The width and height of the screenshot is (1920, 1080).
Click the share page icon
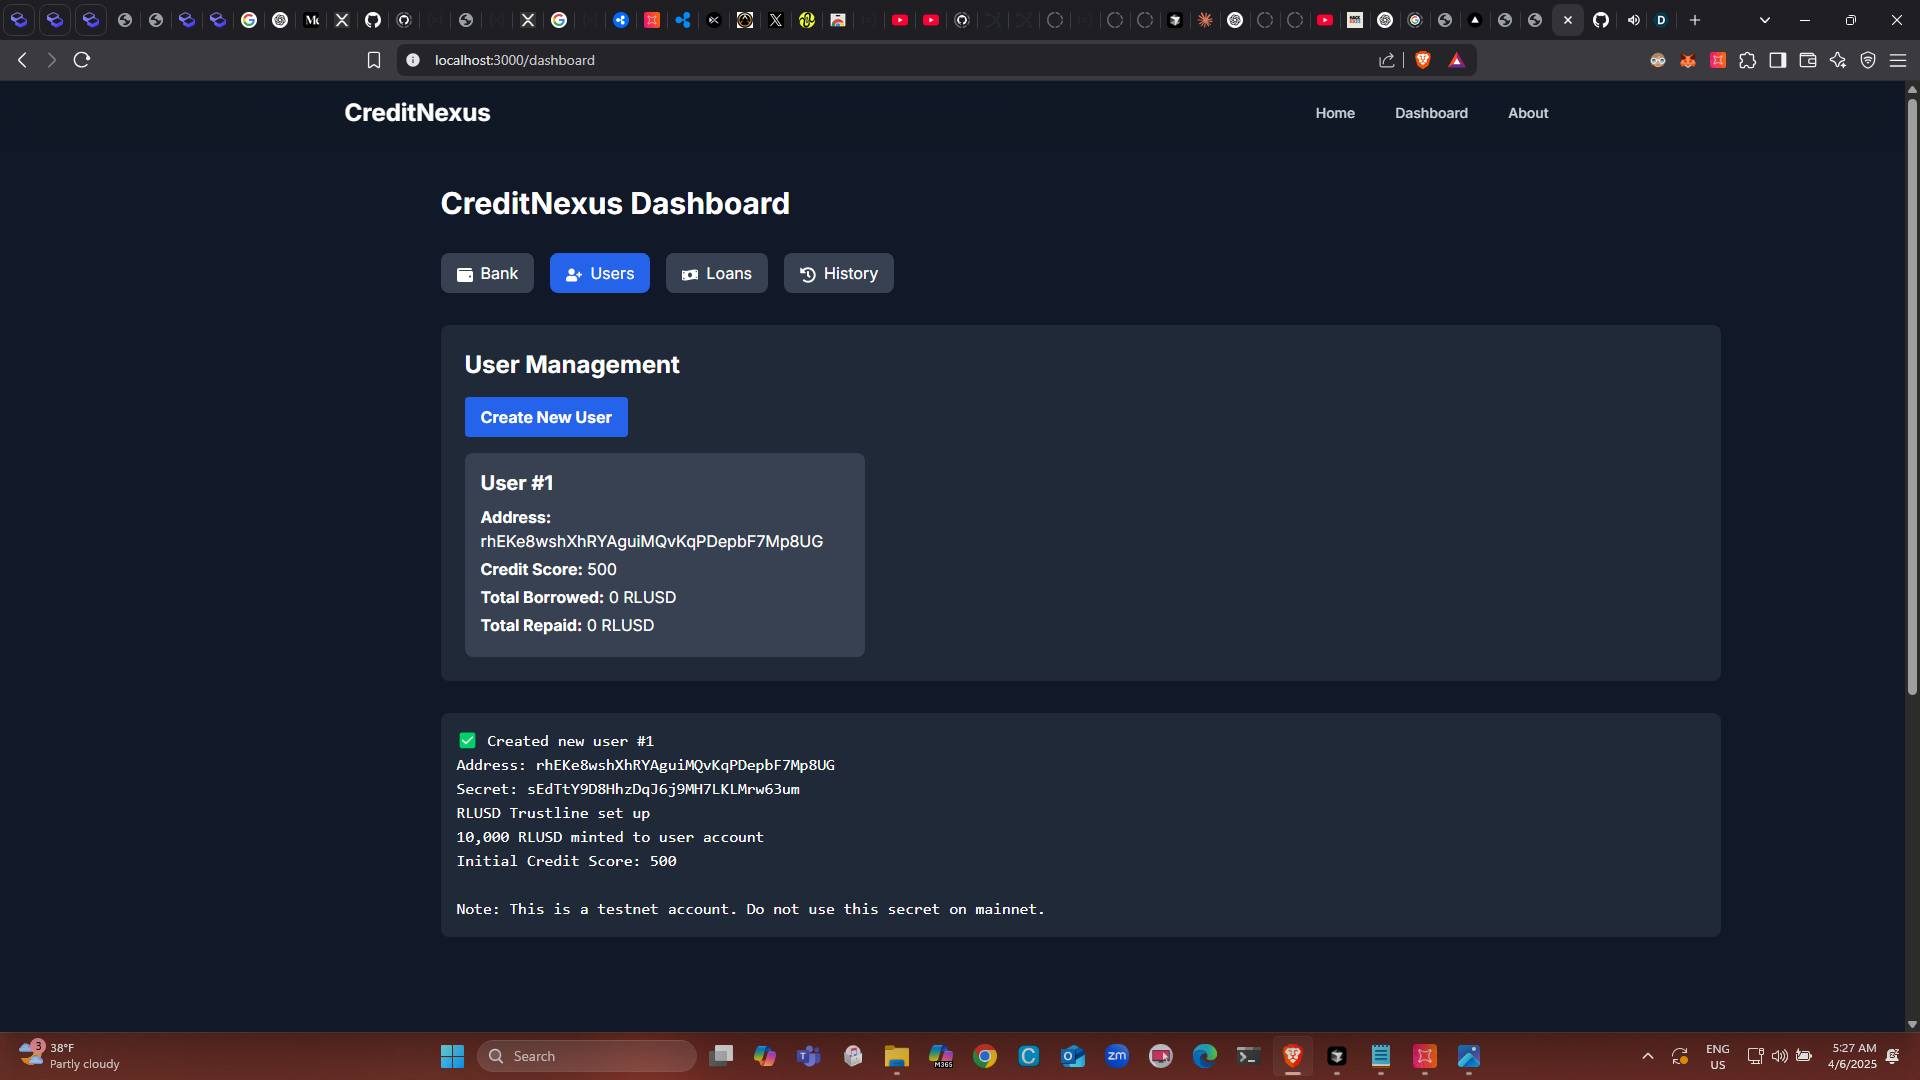[1386, 60]
